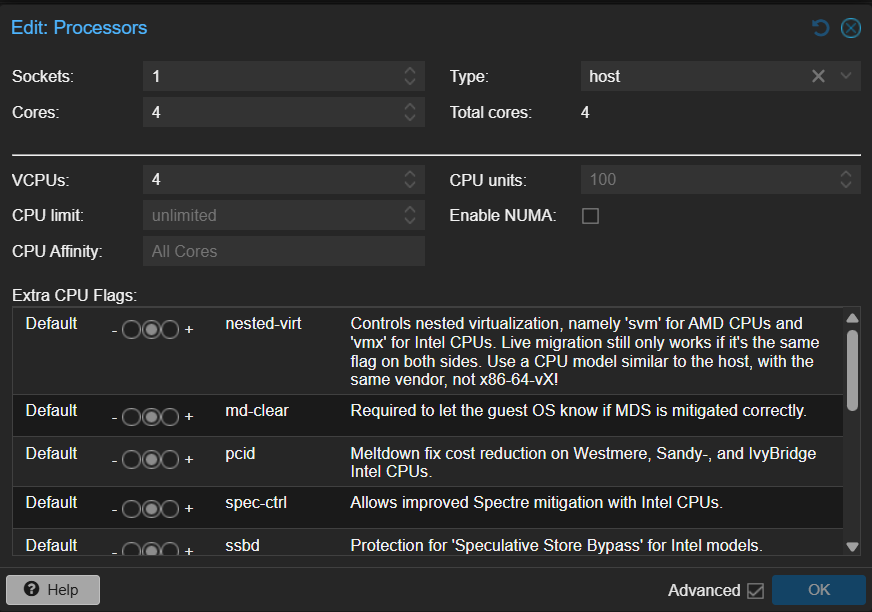Image resolution: width=872 pixels, height=612 pixels.
Task: Open the Help documentation button
Action: 53,590
